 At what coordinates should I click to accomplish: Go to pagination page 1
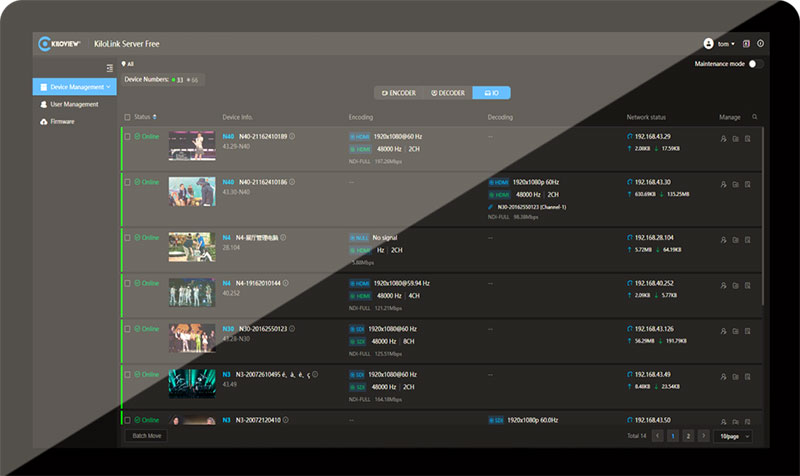(673, 436)
